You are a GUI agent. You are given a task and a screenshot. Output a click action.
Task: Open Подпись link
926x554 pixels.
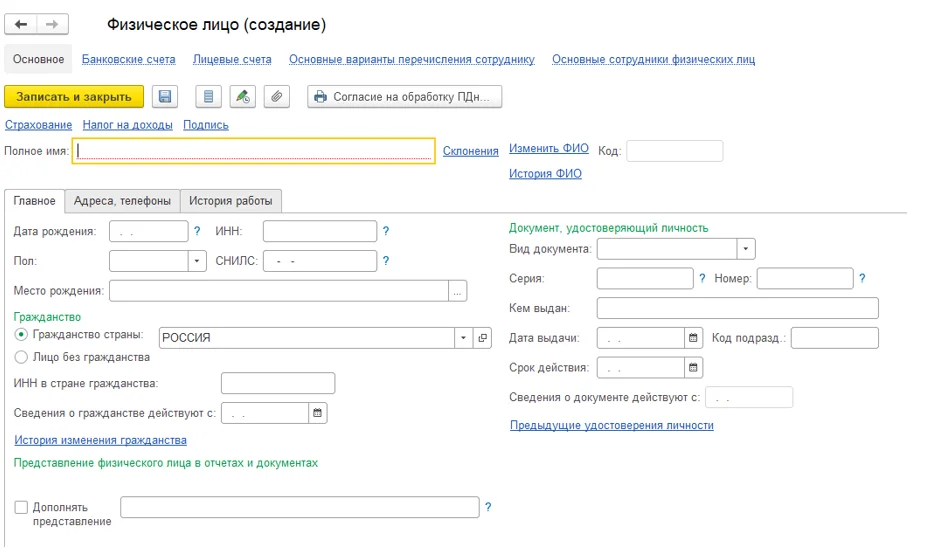click(x=206, y=125)
